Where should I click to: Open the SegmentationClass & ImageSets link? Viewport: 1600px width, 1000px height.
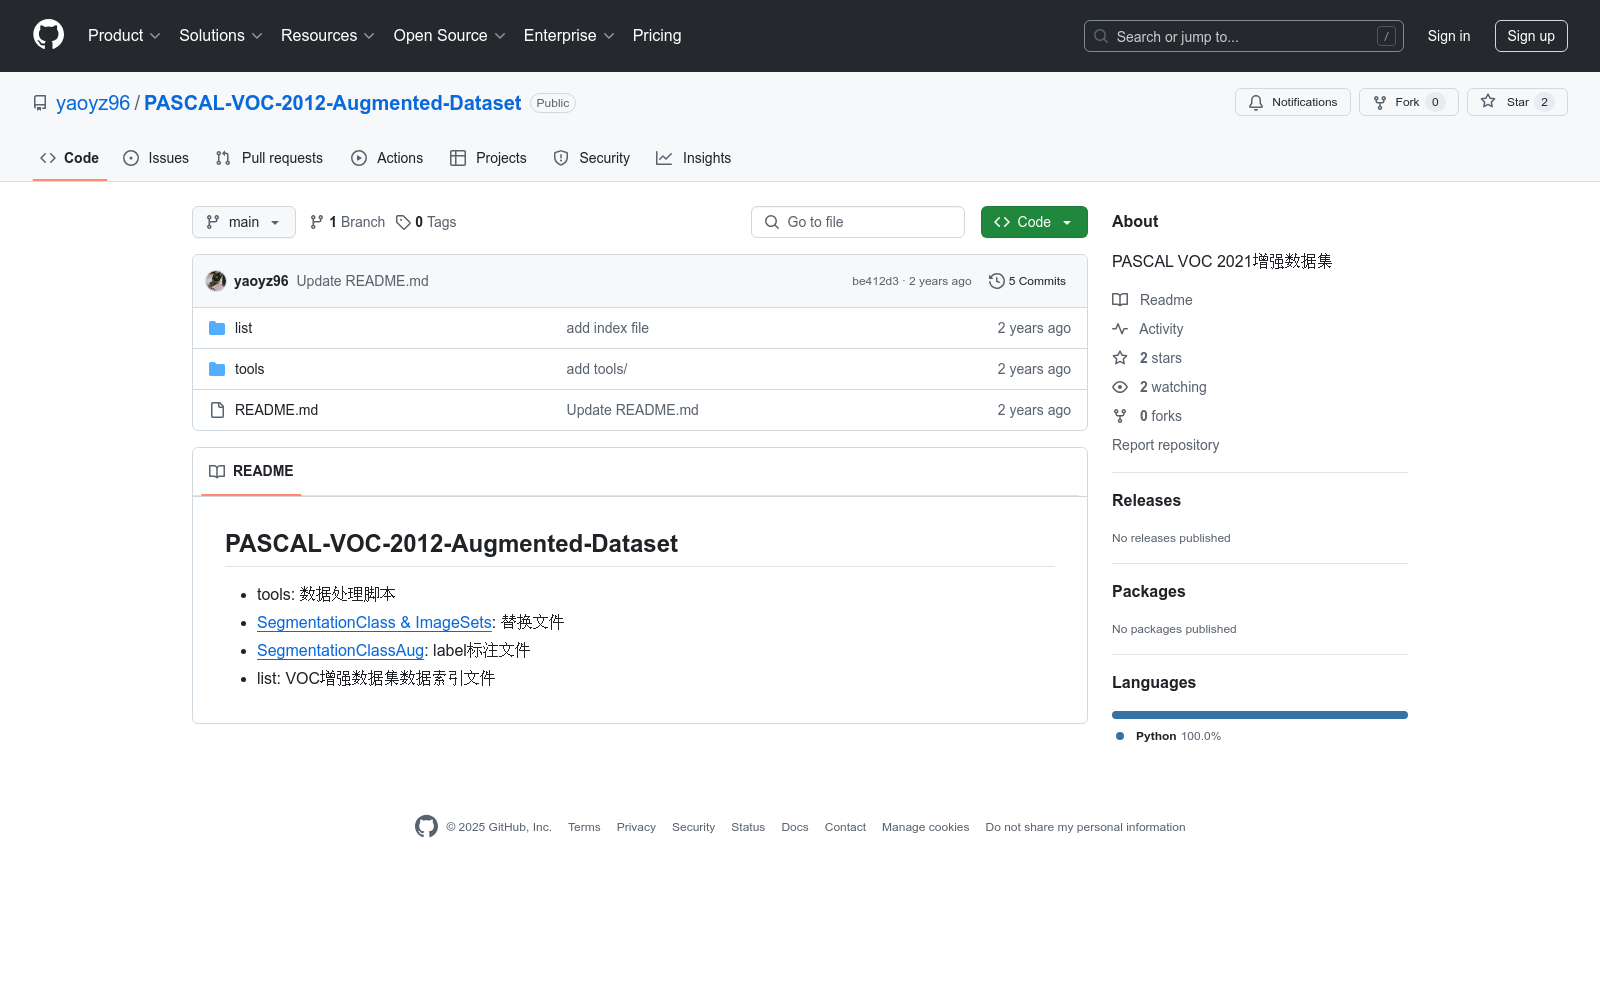coord(374,622)
